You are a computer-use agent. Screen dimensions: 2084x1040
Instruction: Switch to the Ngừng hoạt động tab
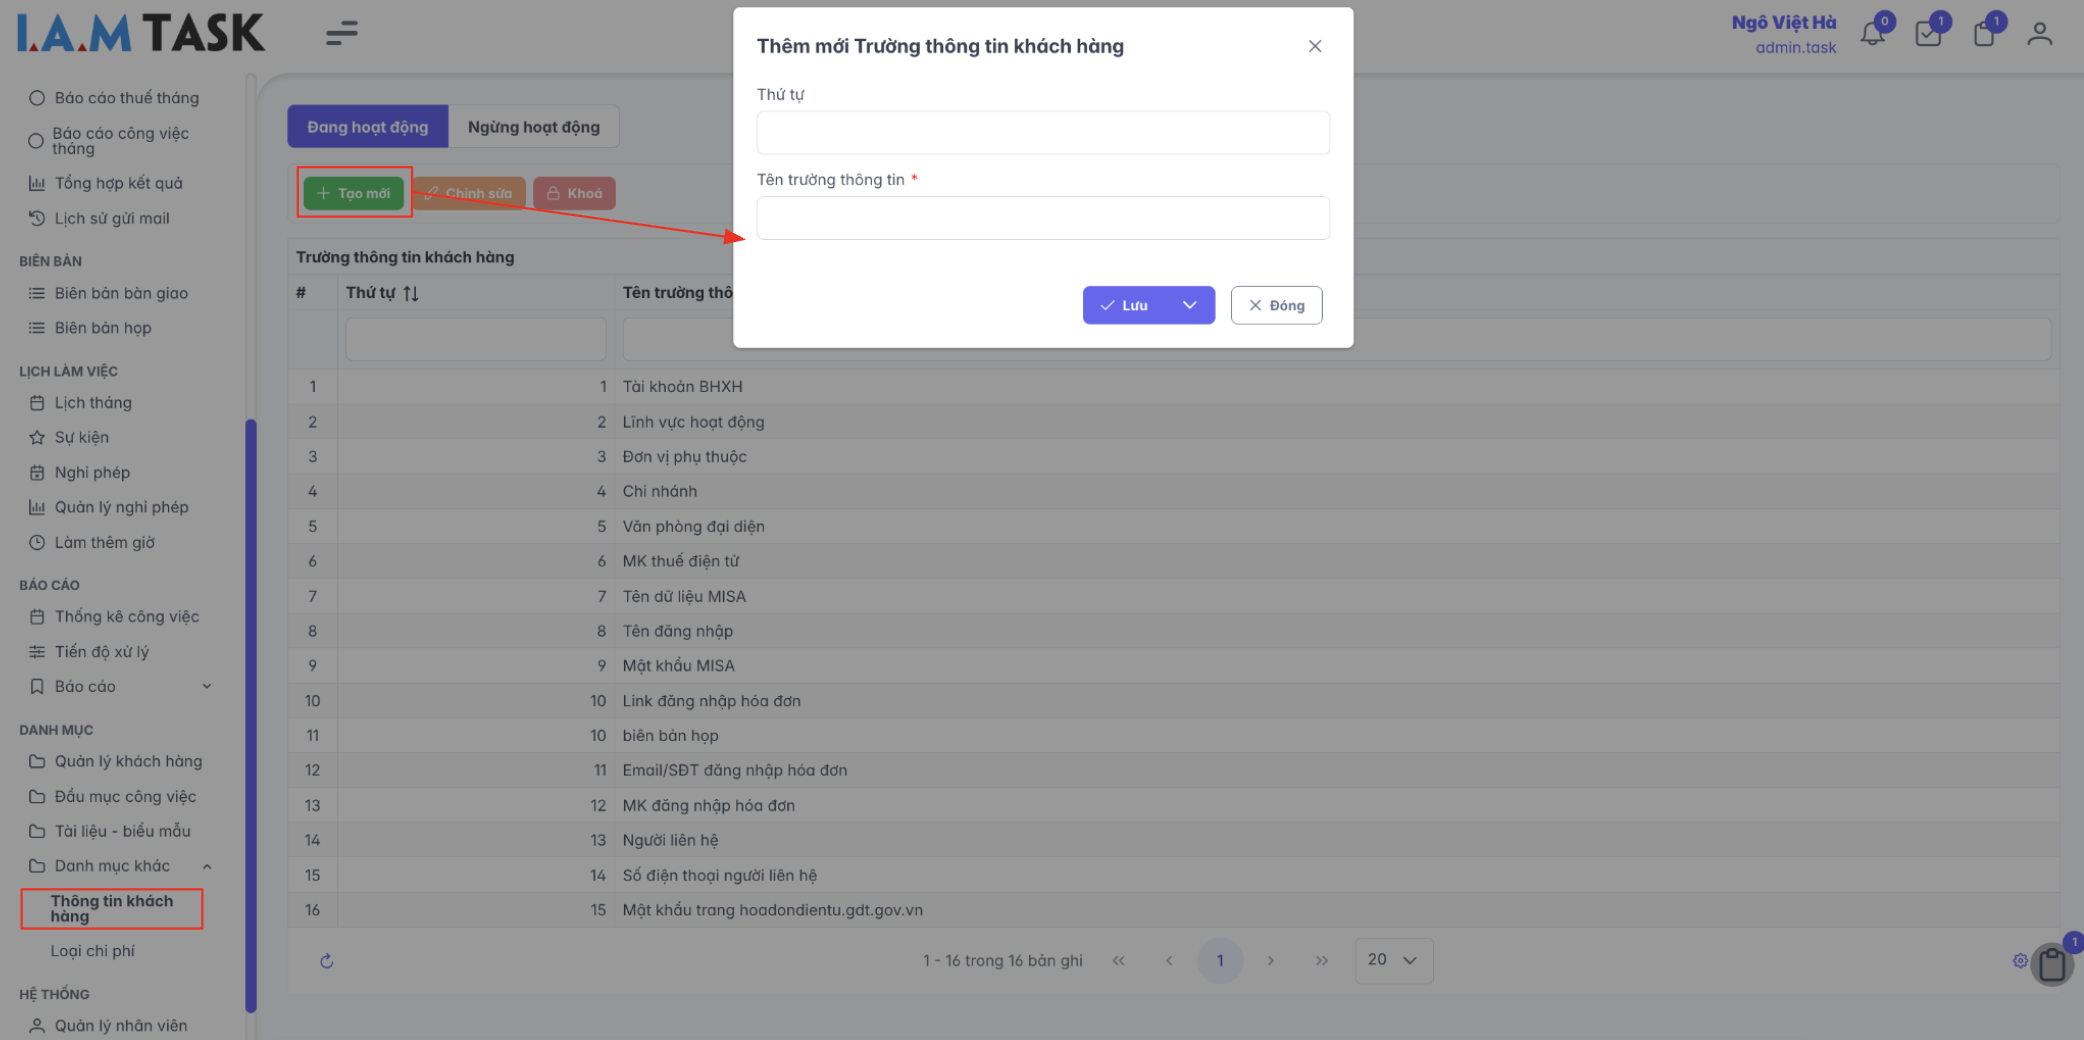pyautogui.click(x=533, y=127)
